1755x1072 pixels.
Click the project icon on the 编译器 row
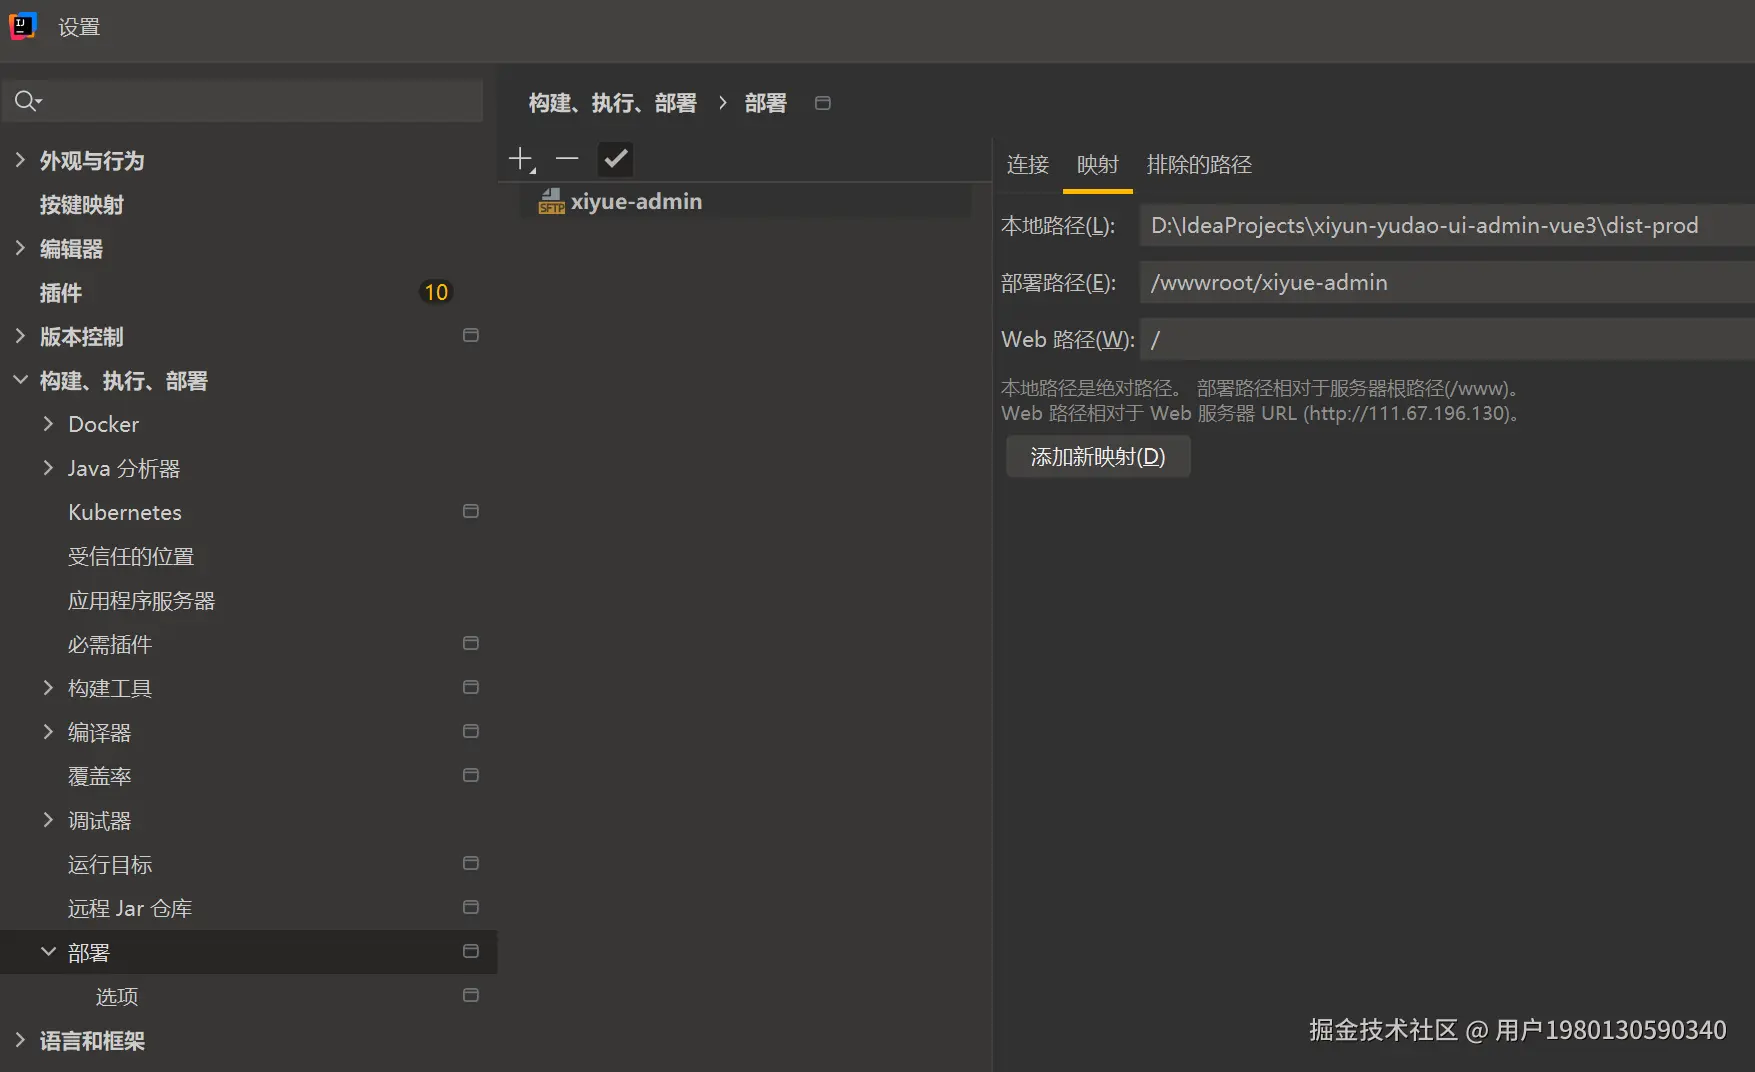coord(471,731)
